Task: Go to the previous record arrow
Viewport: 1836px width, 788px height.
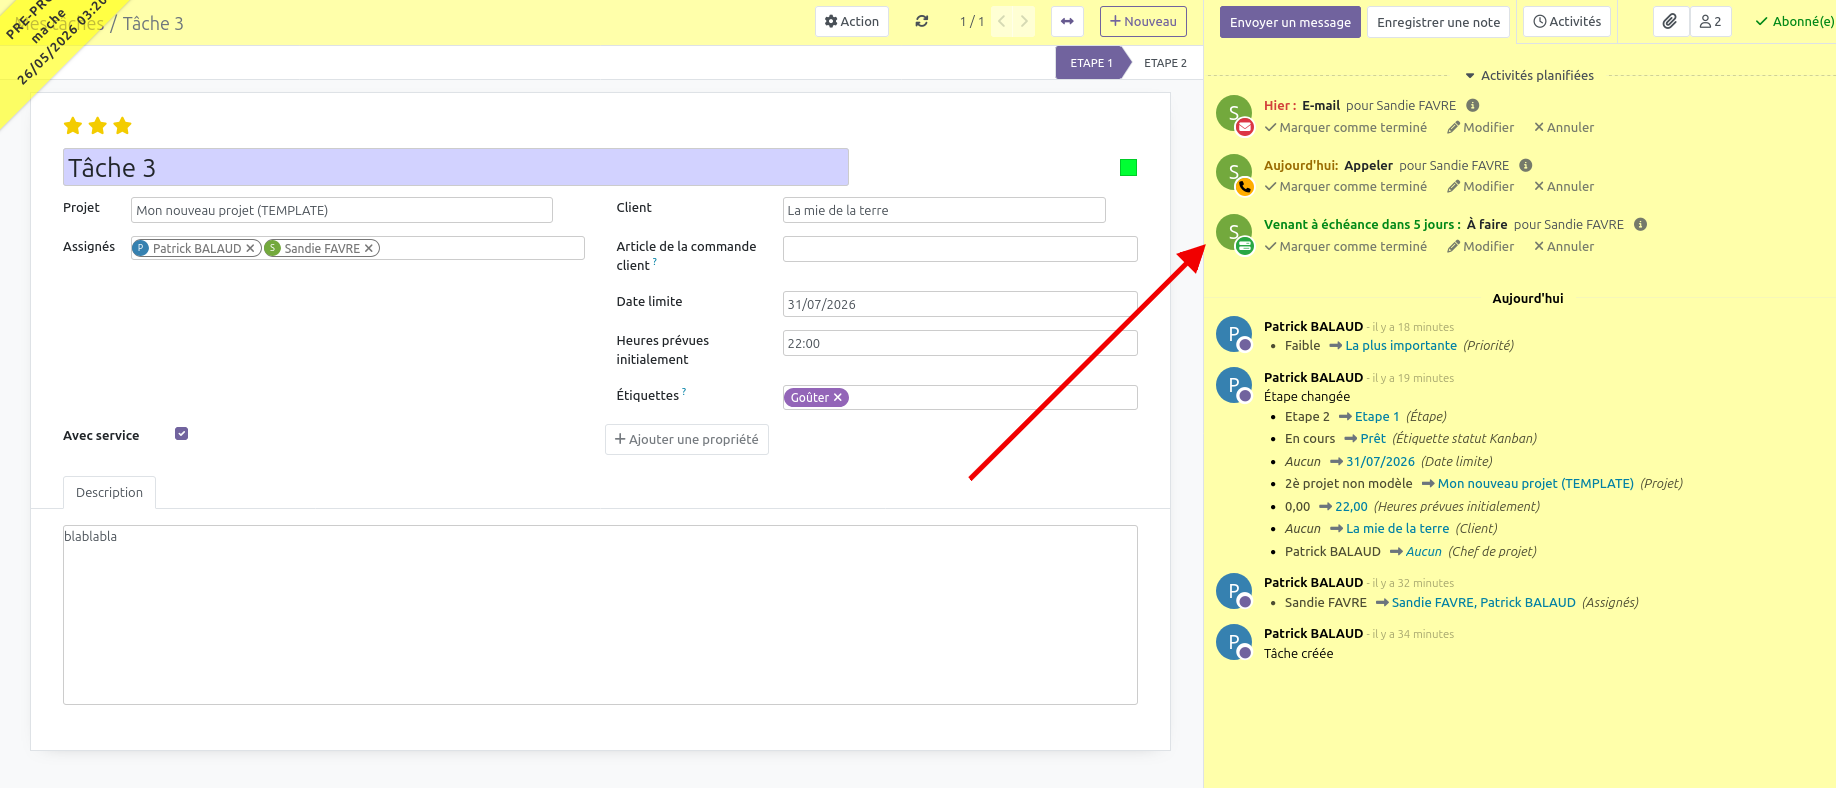Action: (1002, 22)
